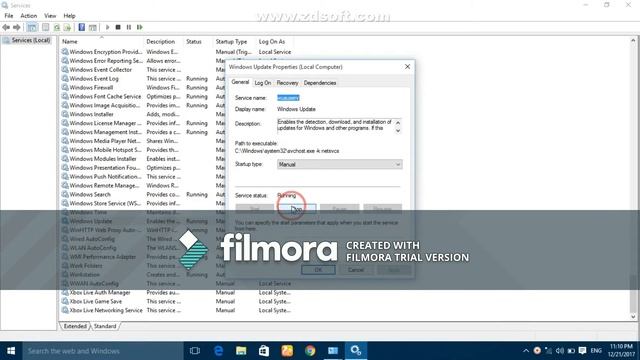Click the gear icon beside Windows Firewall

coord(64,87)
